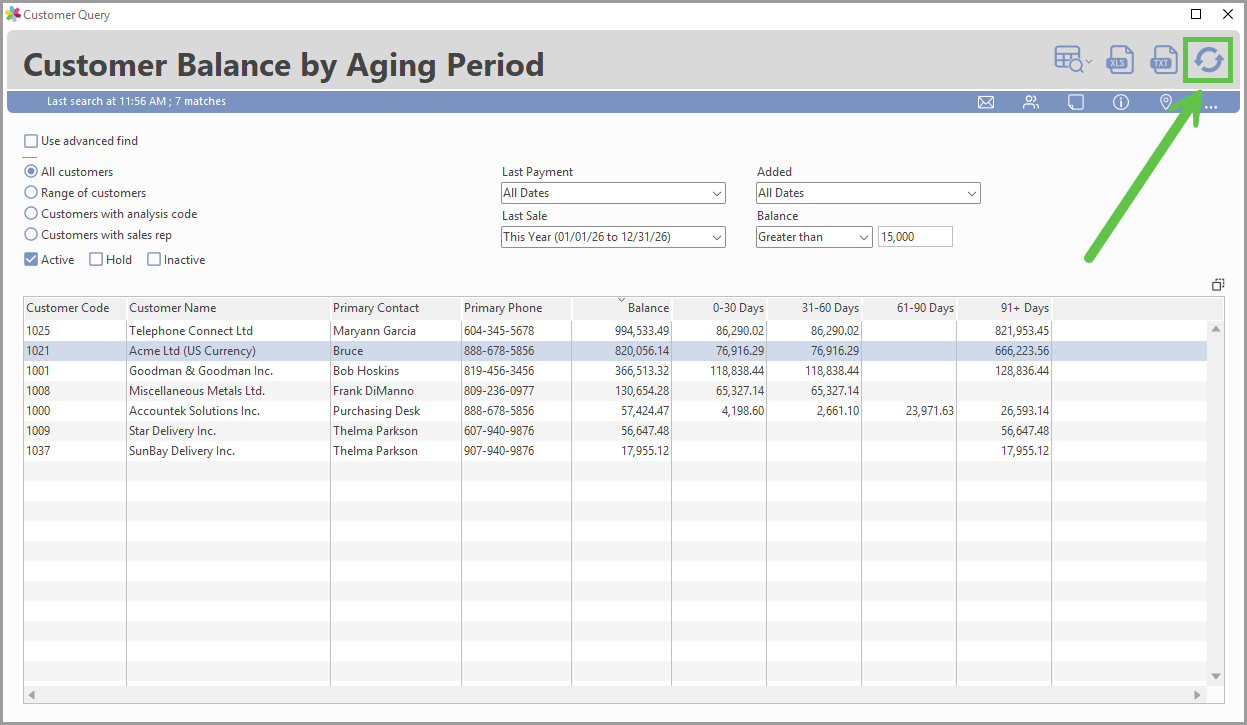Click contact Maryann Garcia cell

point(395,331)
